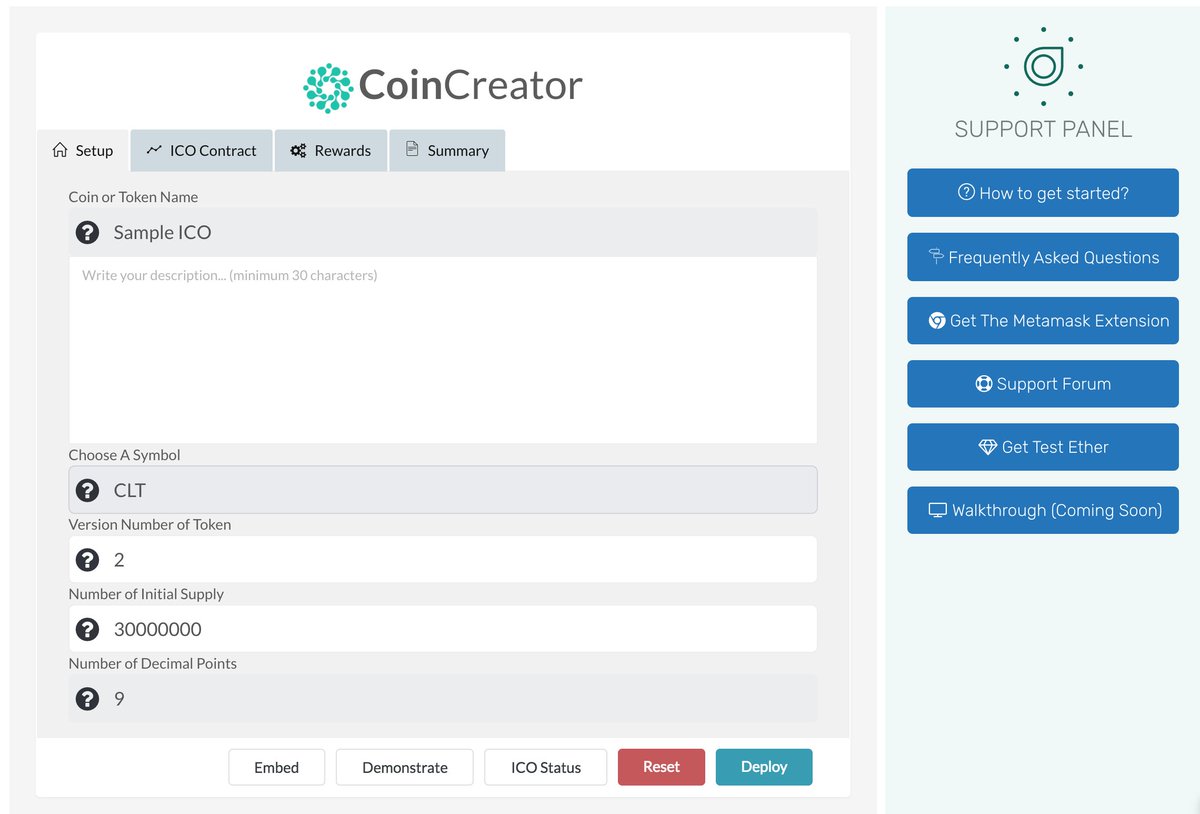The image size is (1200, 814).
Task: Click the 'Choose A Symbol' label
Action: [124, 455]
